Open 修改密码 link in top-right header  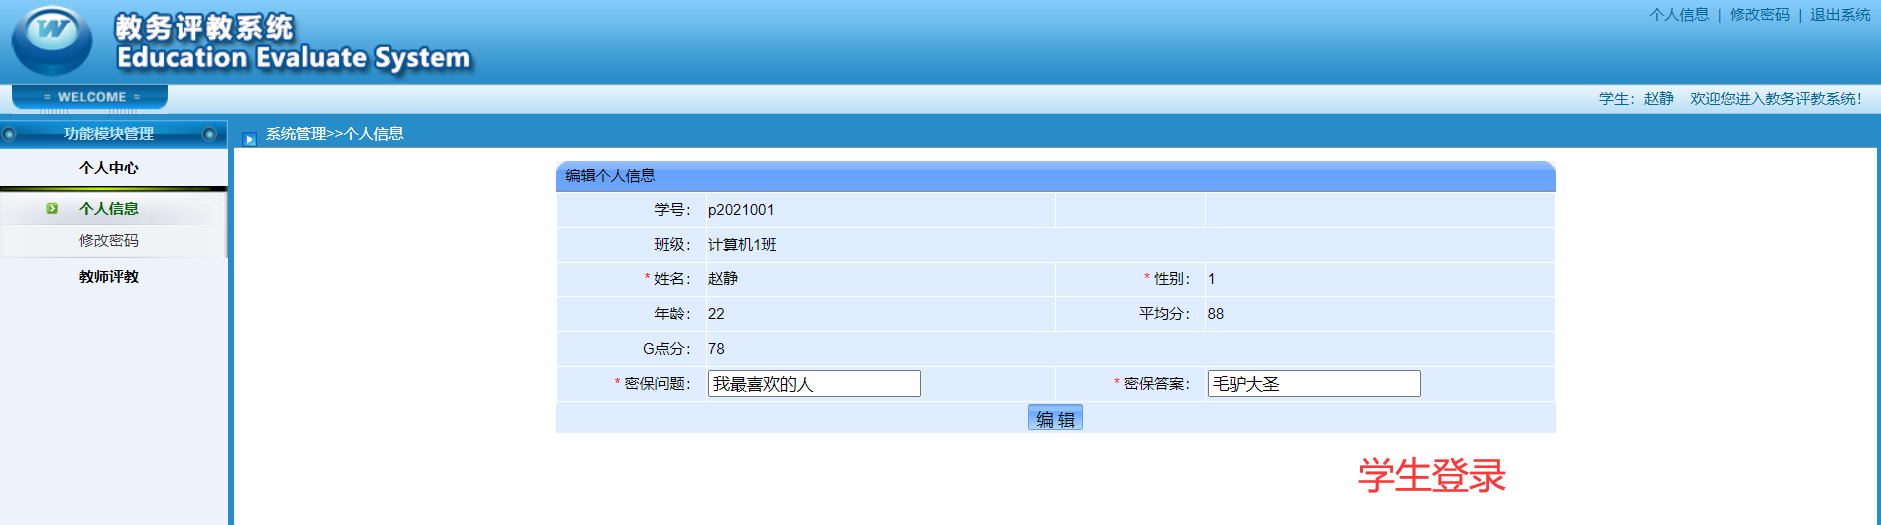(x=1759, y=15)
